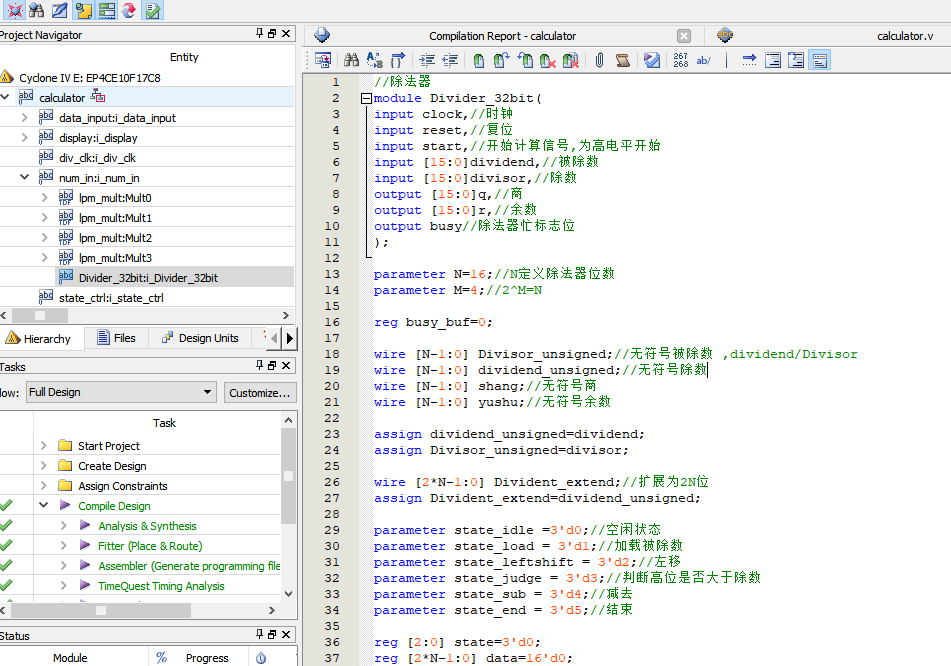Click the yellow note icon on top toolbar
This screenshot has height=666, width=951.
(83, 10)
